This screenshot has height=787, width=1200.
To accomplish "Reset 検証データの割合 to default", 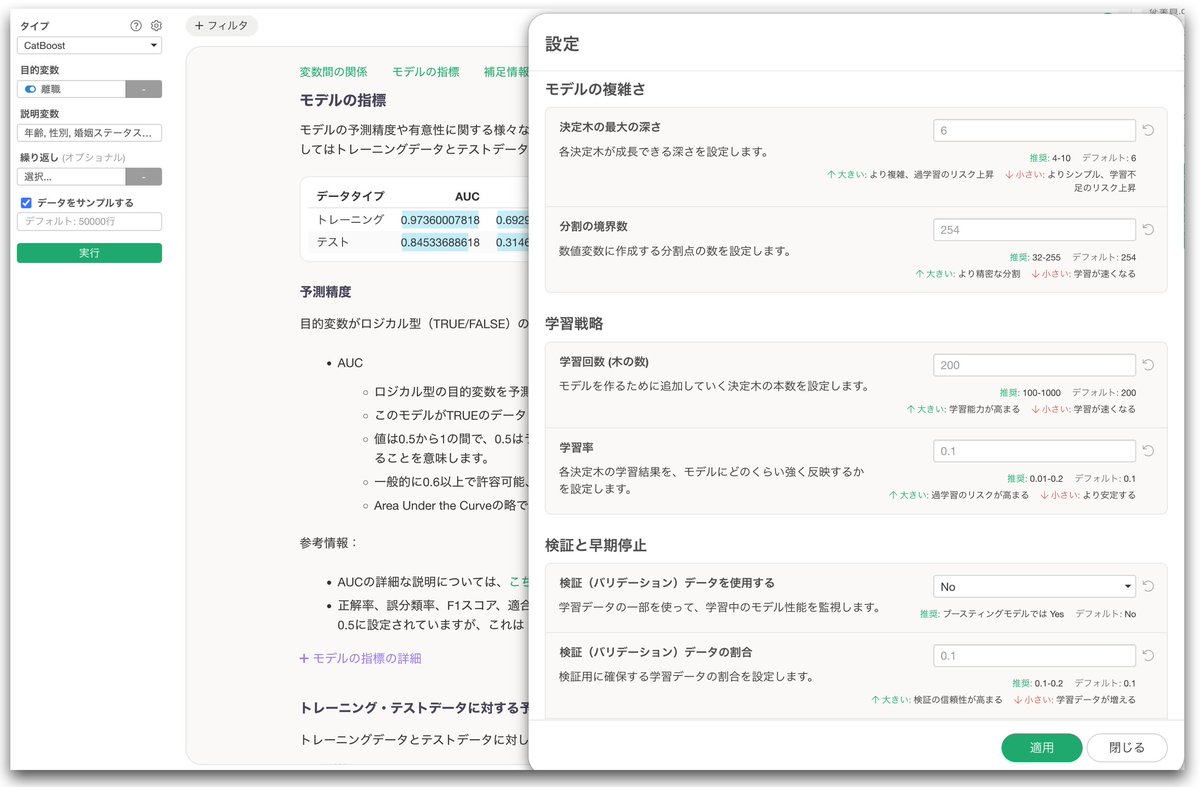I will click(1149, 656).
